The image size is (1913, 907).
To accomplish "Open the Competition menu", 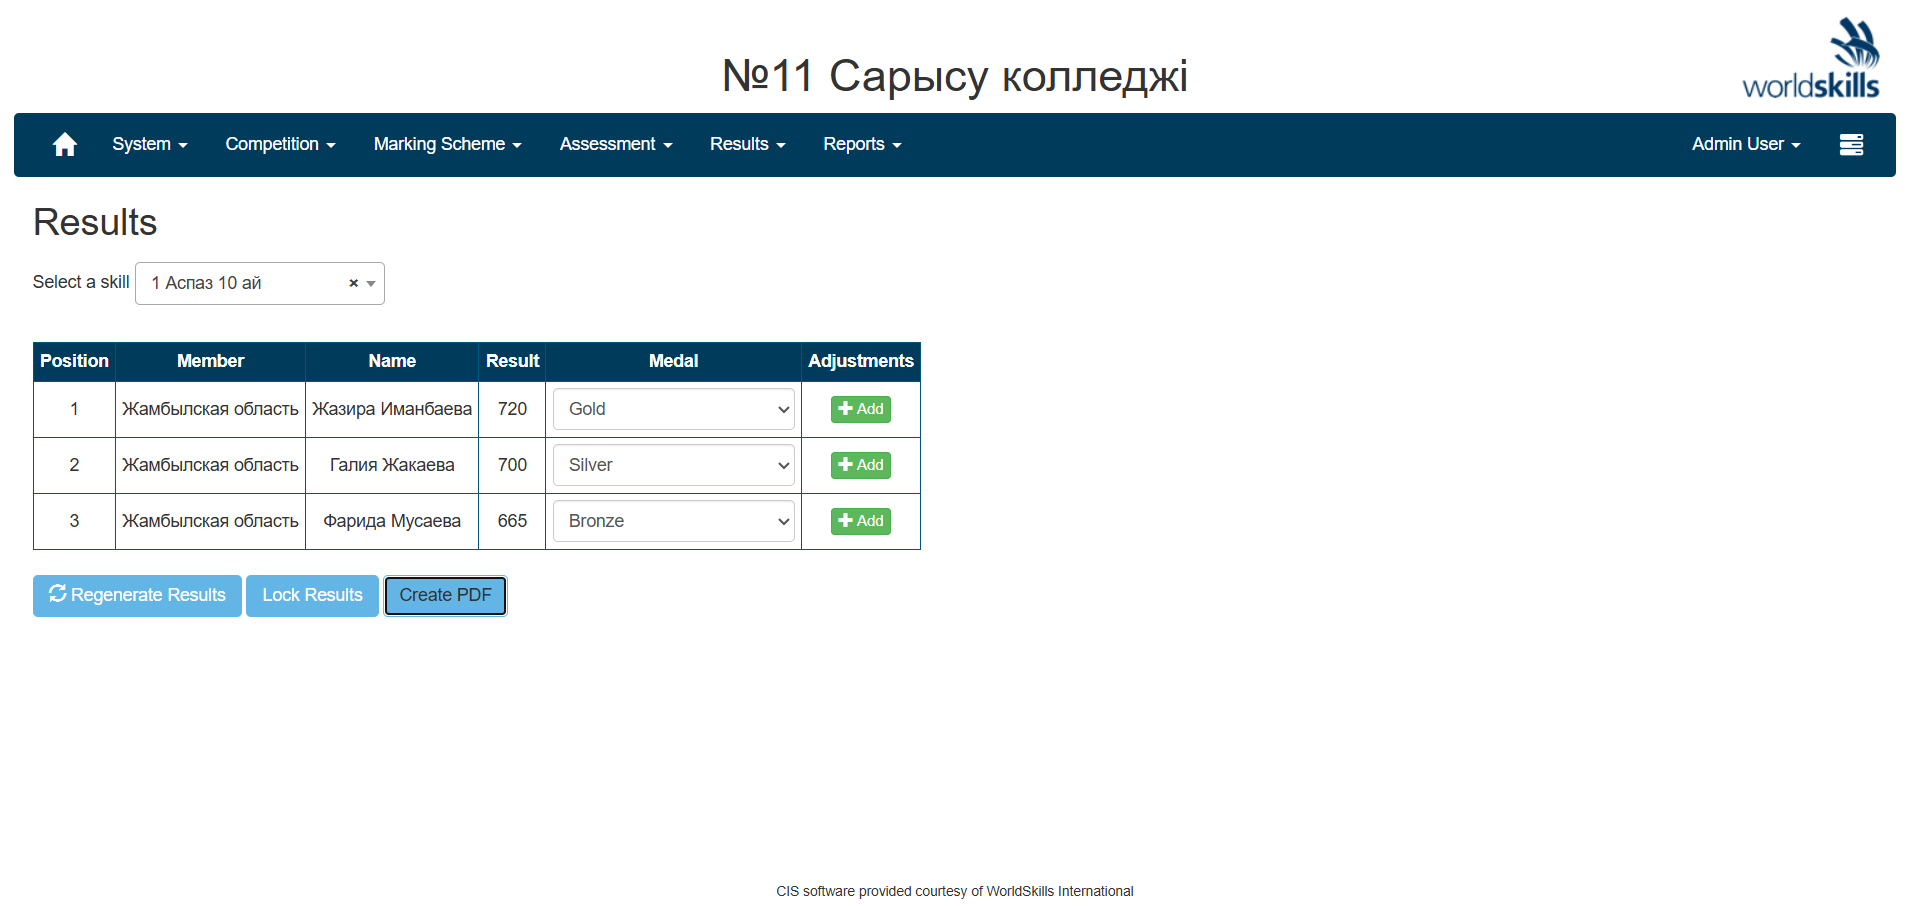I will pos(280,145).
